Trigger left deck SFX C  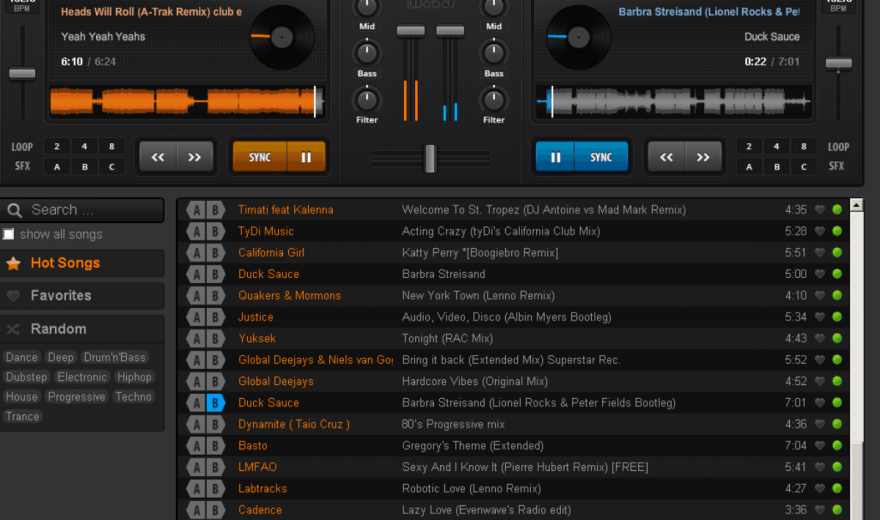(112, 167)
